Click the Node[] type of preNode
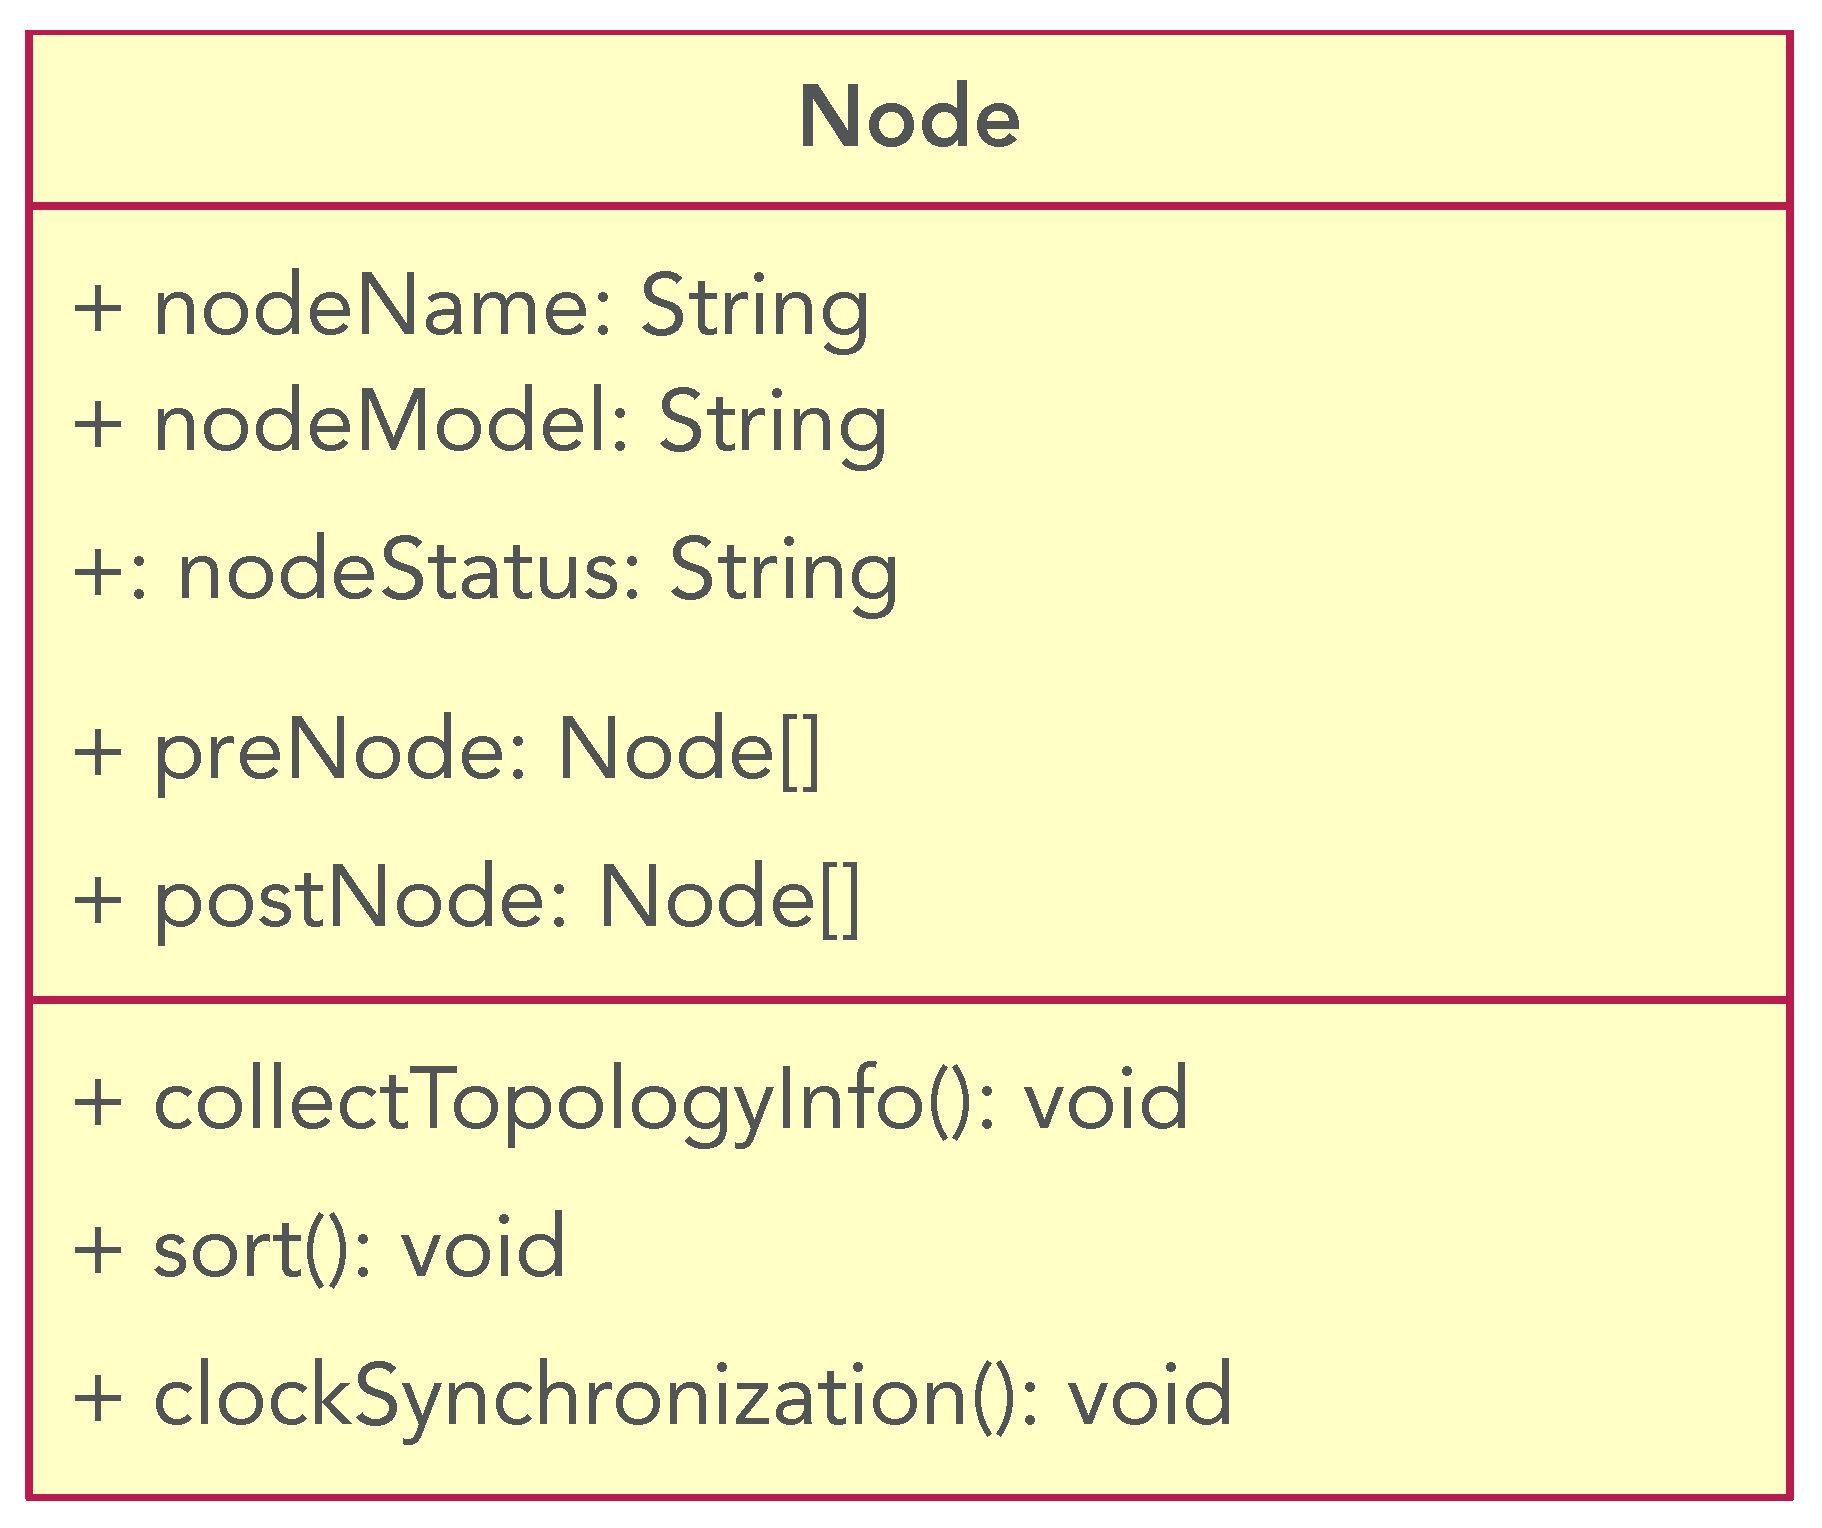 coord(688,750)
